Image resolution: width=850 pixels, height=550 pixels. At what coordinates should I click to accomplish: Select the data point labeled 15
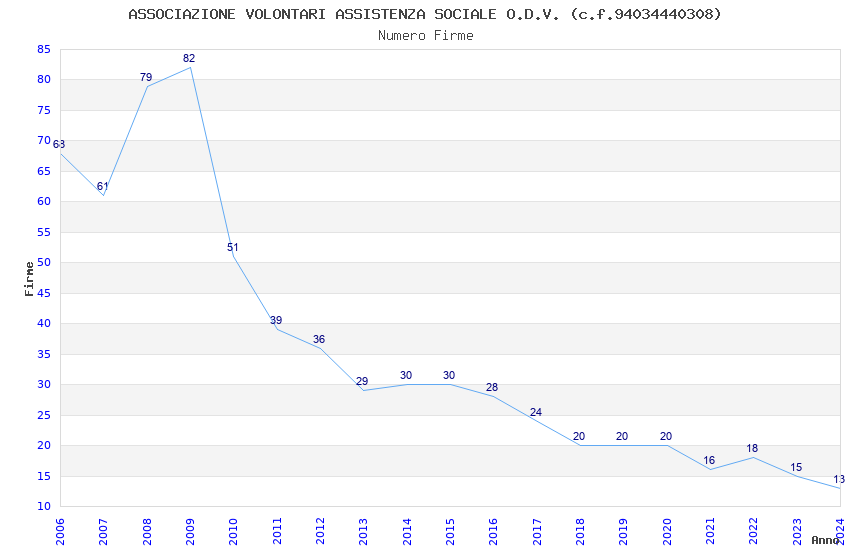pyautogui.click(x=796, y=467)
